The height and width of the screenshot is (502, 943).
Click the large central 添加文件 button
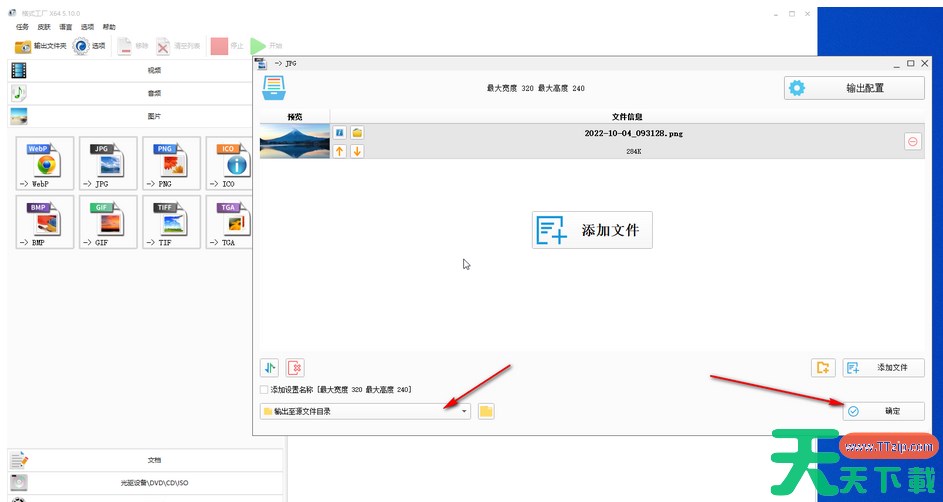point(592,230)
